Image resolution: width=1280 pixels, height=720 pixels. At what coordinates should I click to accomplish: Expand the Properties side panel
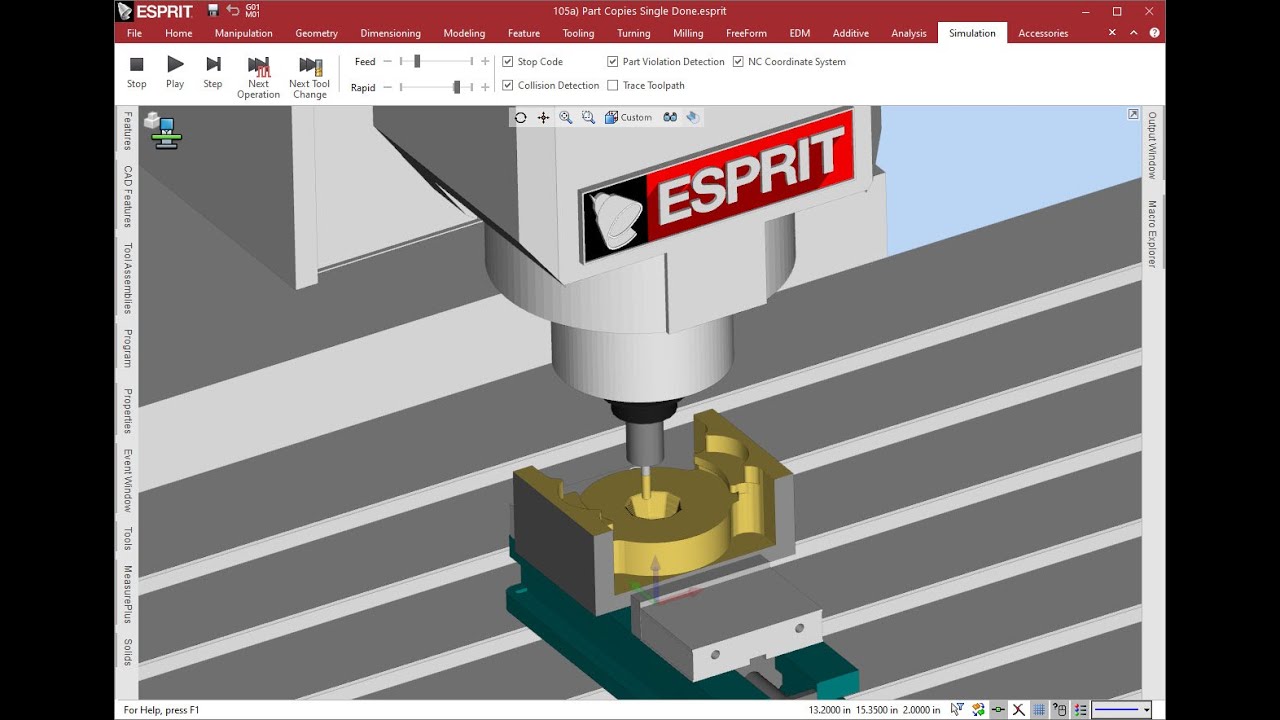click(127, 411)
